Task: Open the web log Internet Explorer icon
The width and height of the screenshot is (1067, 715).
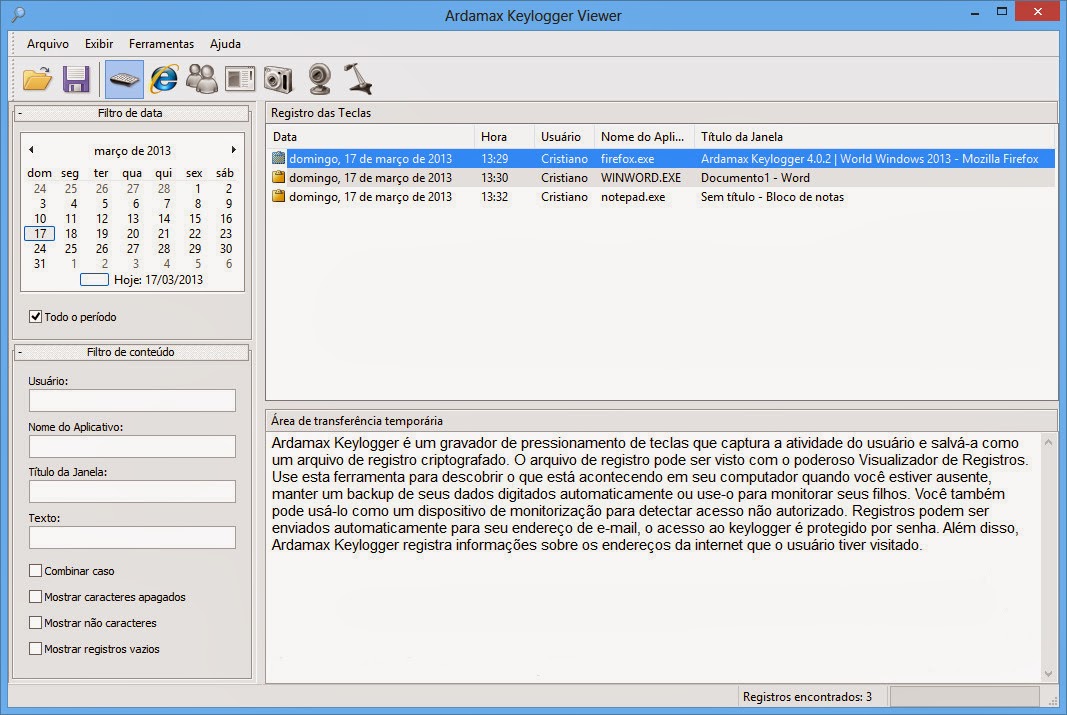Action: 163,79
